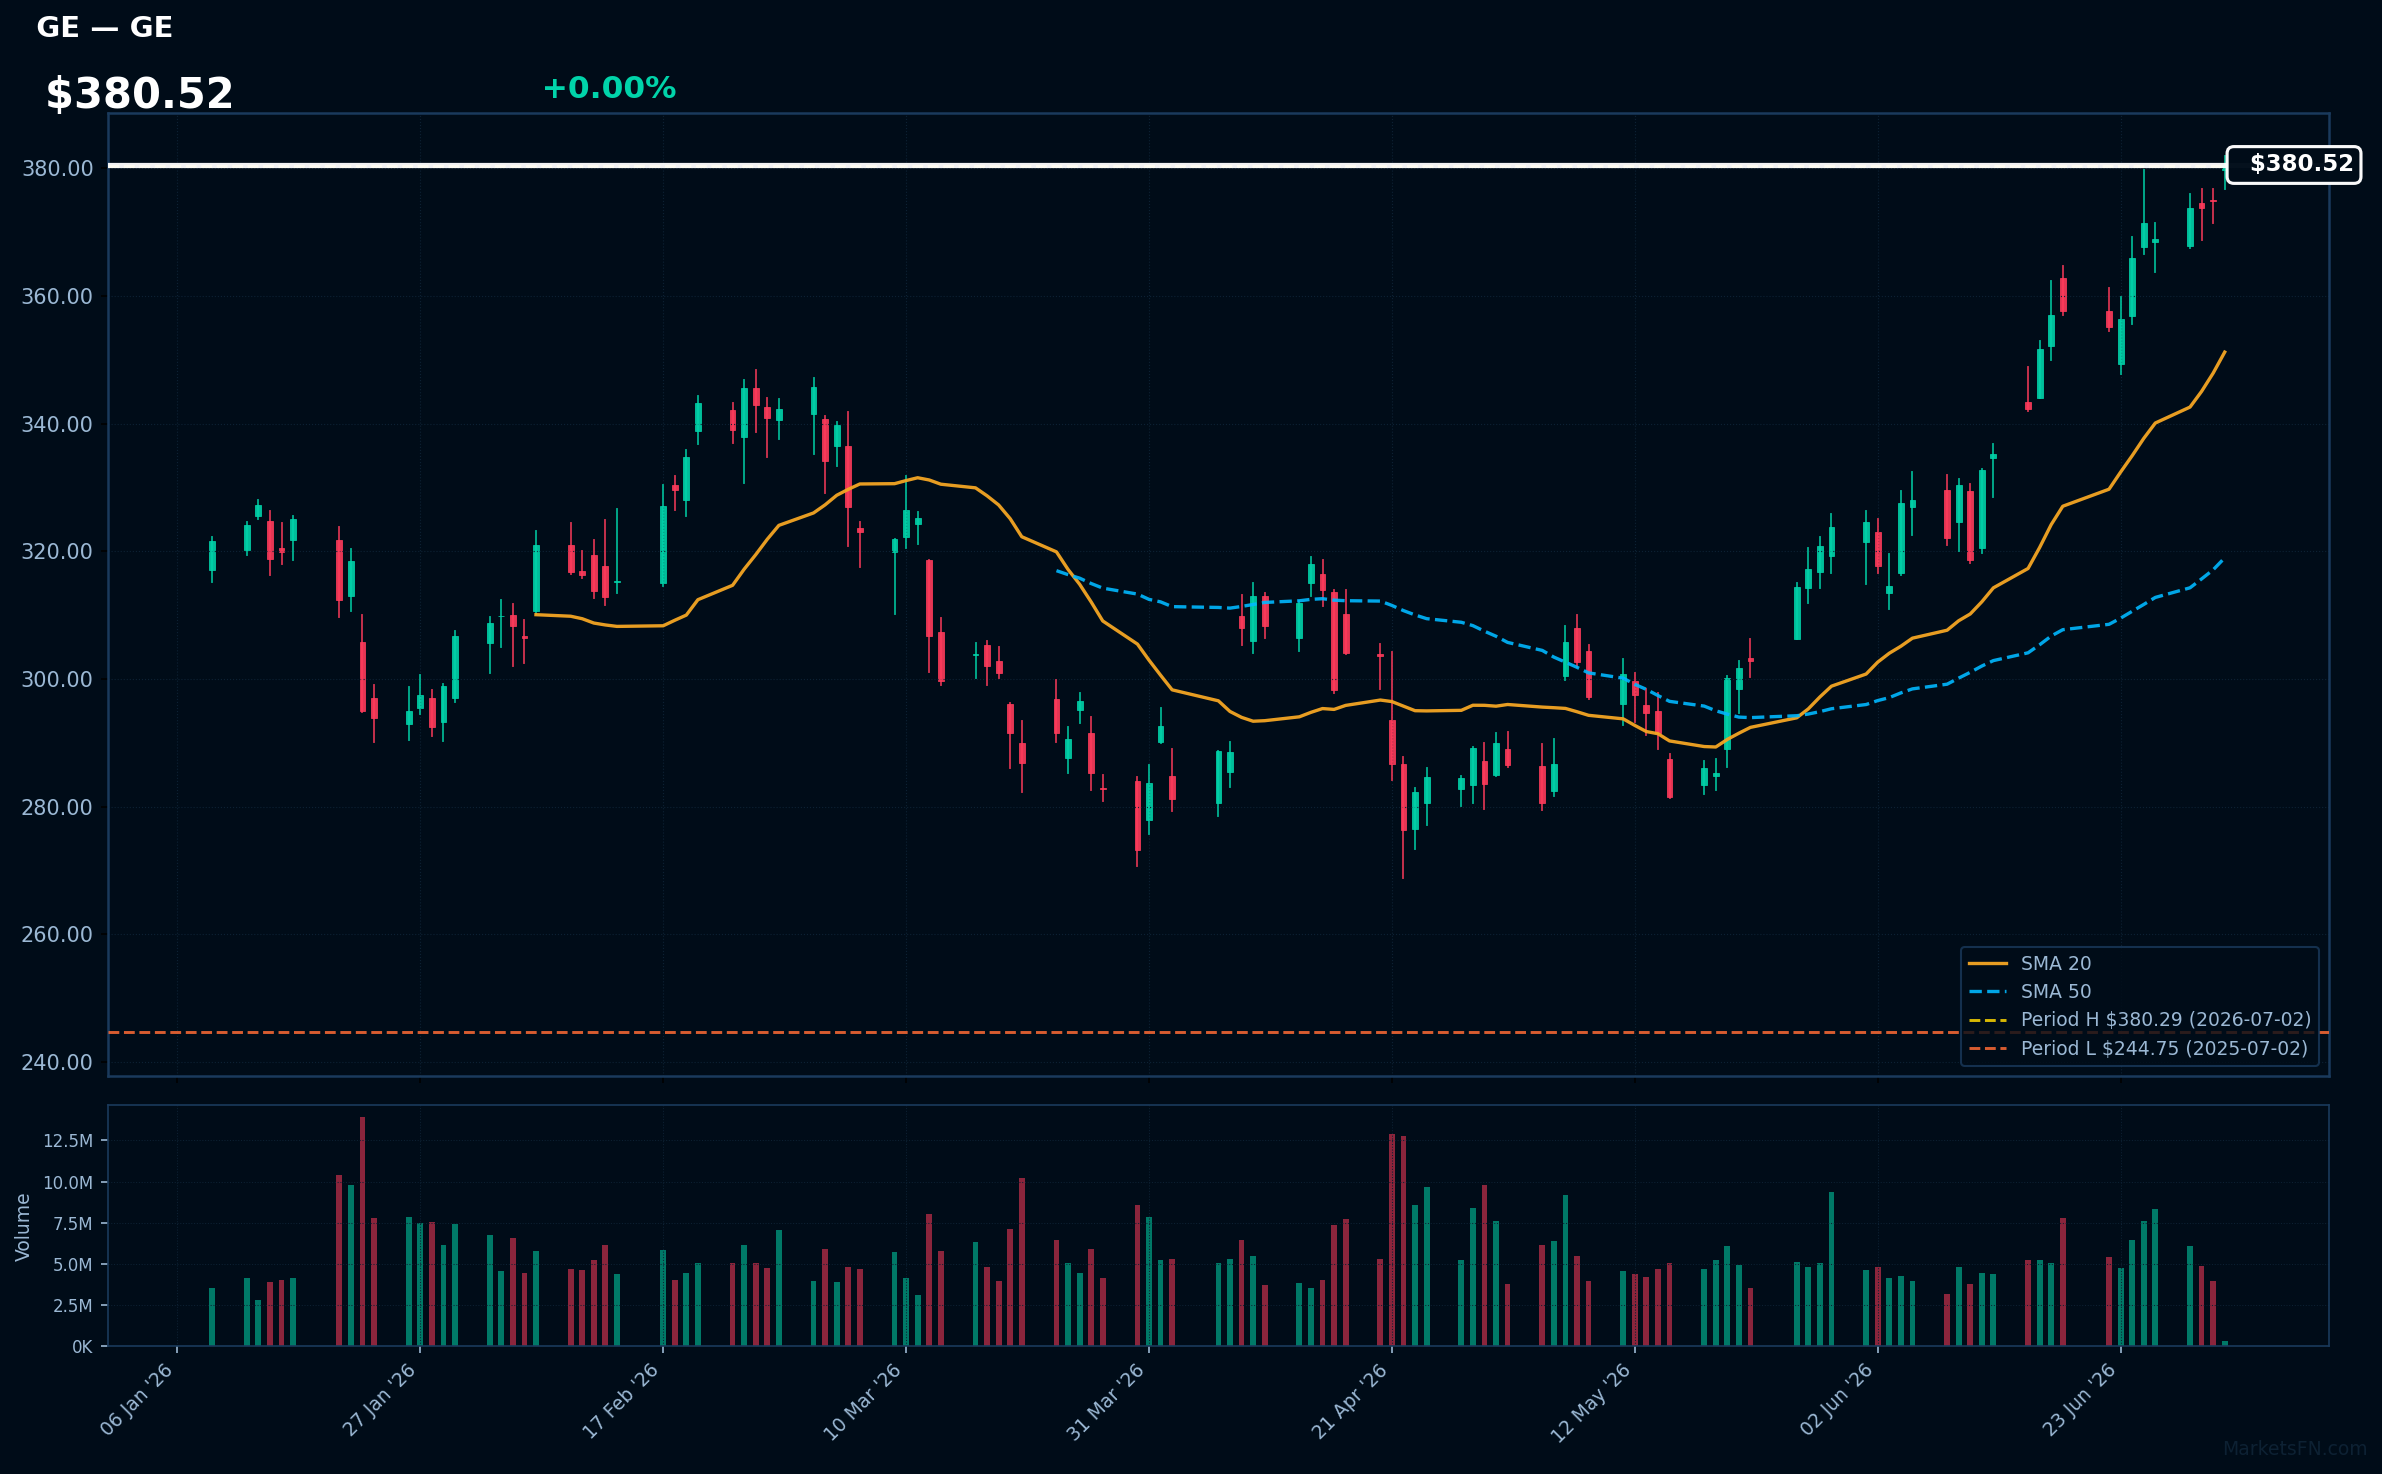Click the 0K volume axis label

tap(82, 1347)
